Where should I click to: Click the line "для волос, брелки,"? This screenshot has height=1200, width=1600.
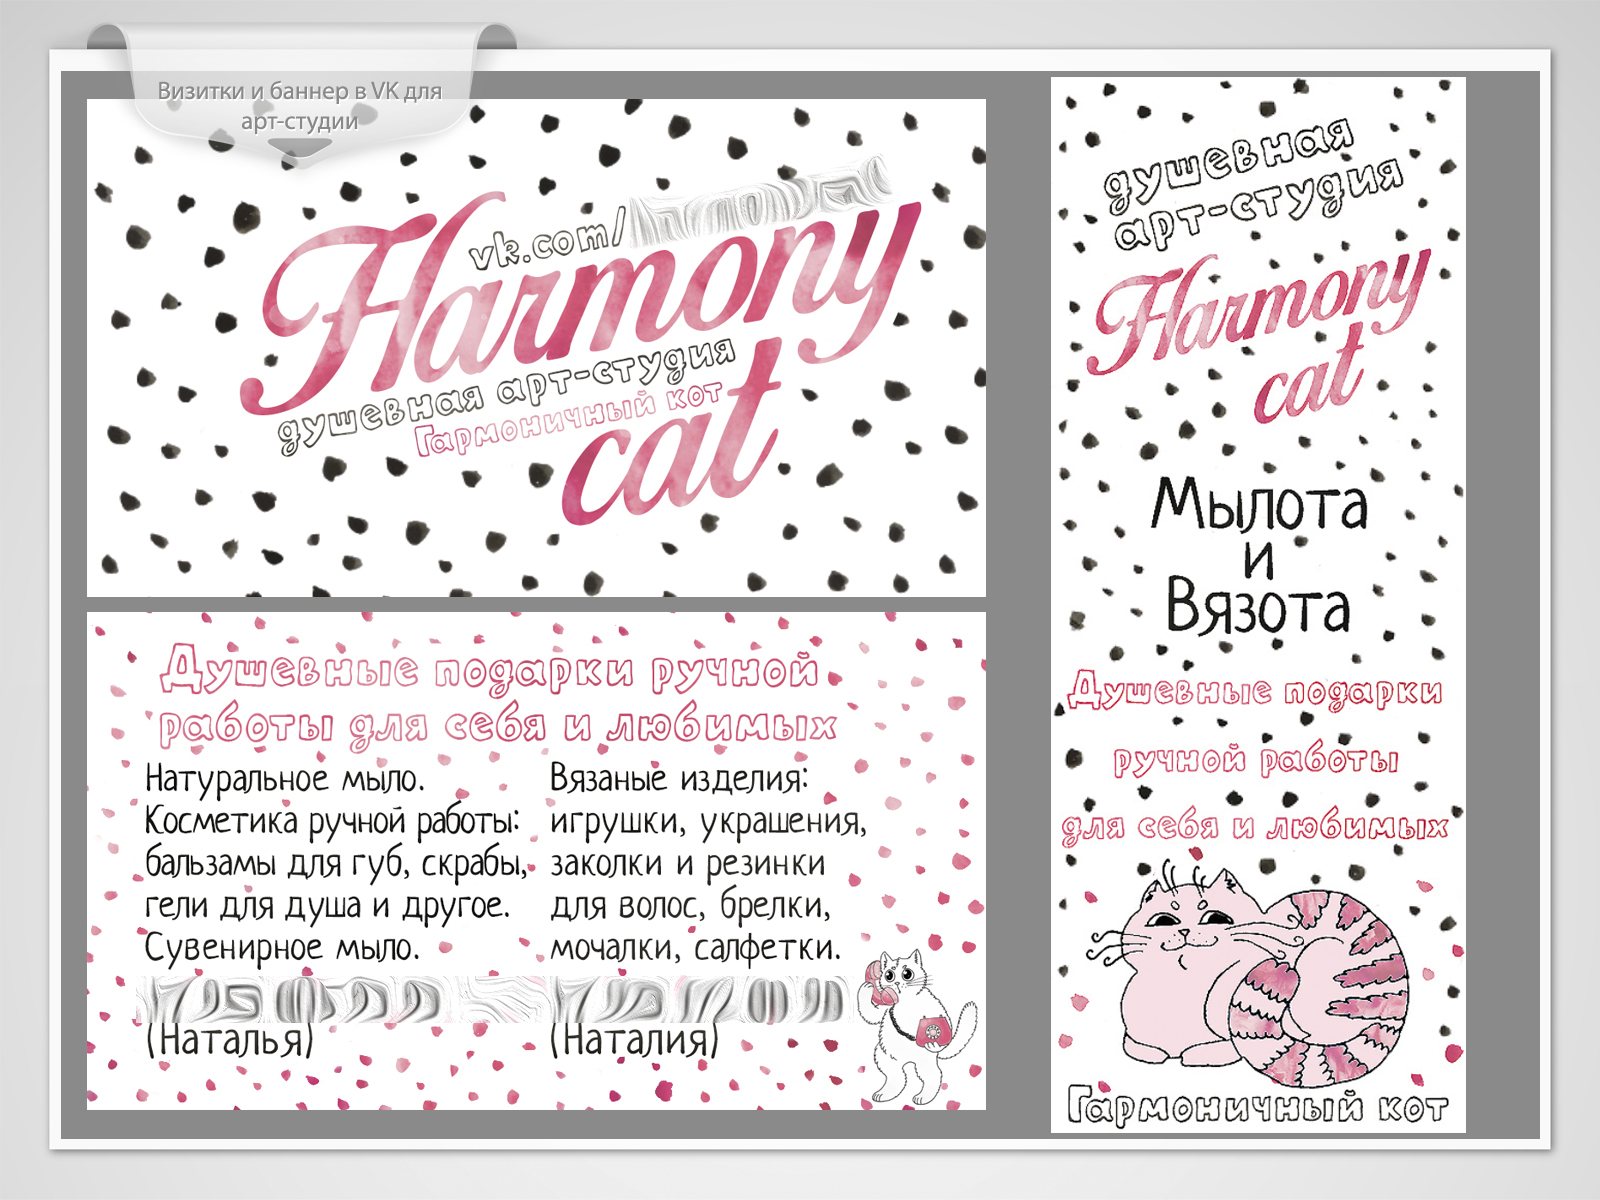tap(691, 906)
